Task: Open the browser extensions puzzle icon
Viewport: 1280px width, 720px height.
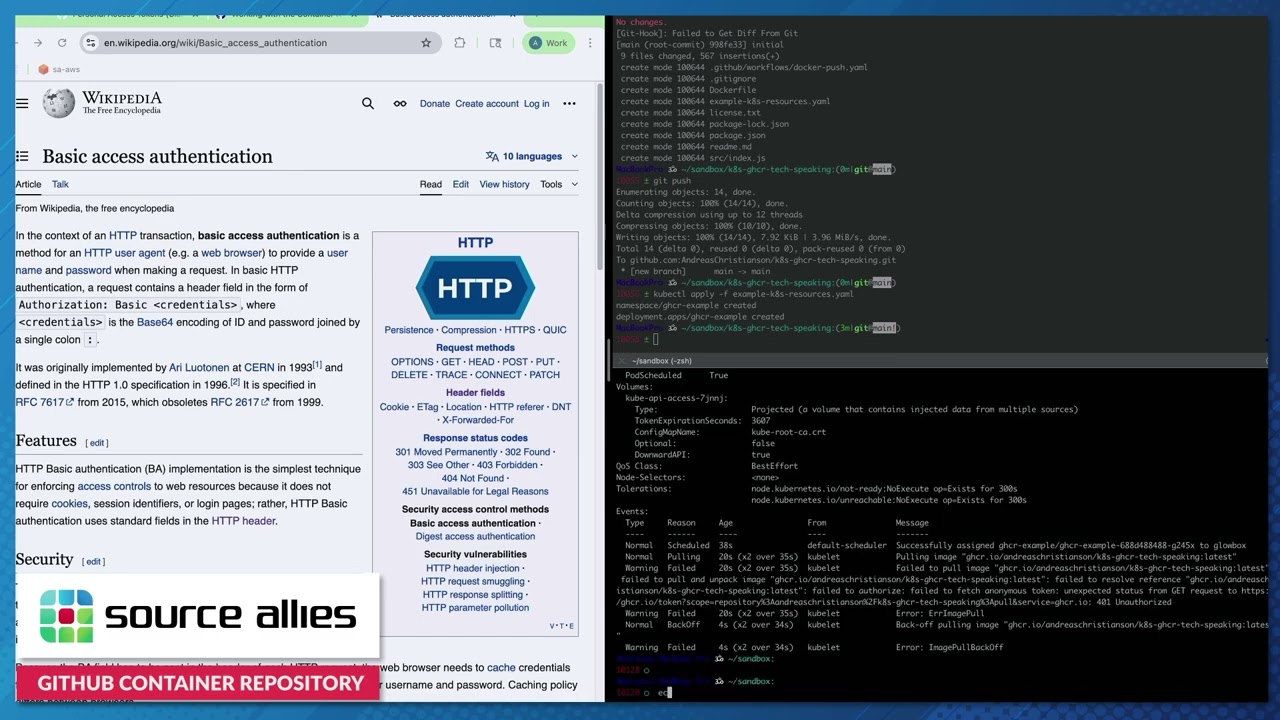Action: click(459, 43)
